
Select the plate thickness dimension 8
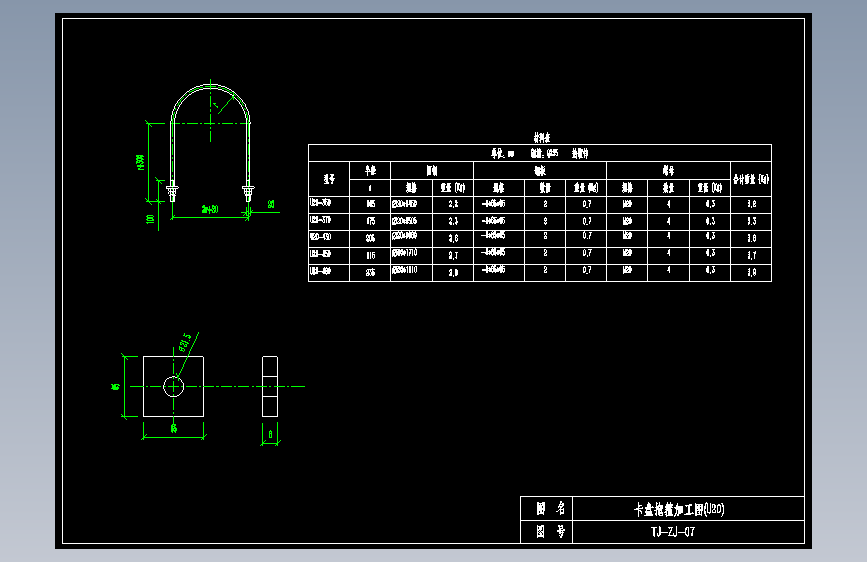tap(270, 434)
